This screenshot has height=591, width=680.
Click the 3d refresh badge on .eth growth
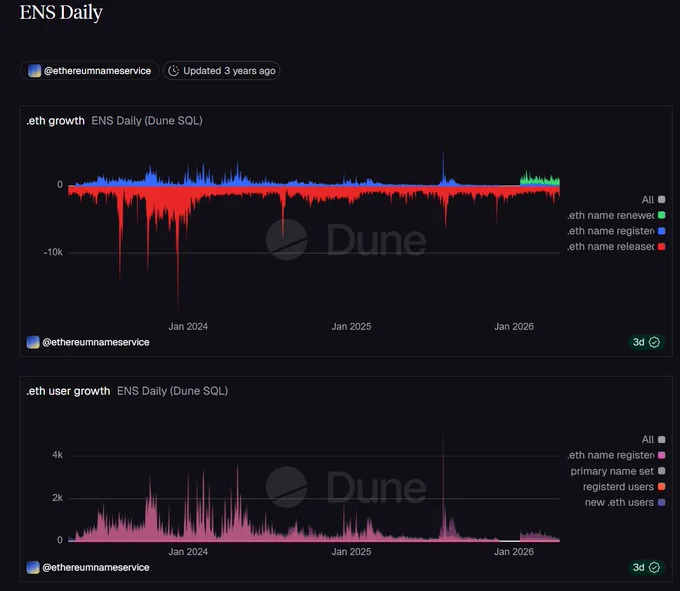coord(646,342)
